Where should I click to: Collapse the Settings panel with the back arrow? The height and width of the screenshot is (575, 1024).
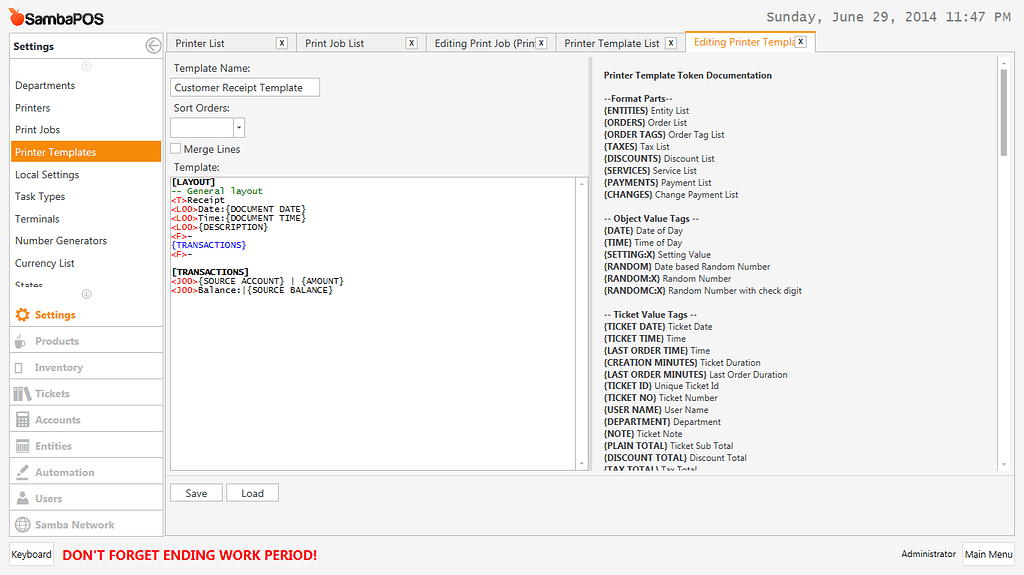click(153, 46)
